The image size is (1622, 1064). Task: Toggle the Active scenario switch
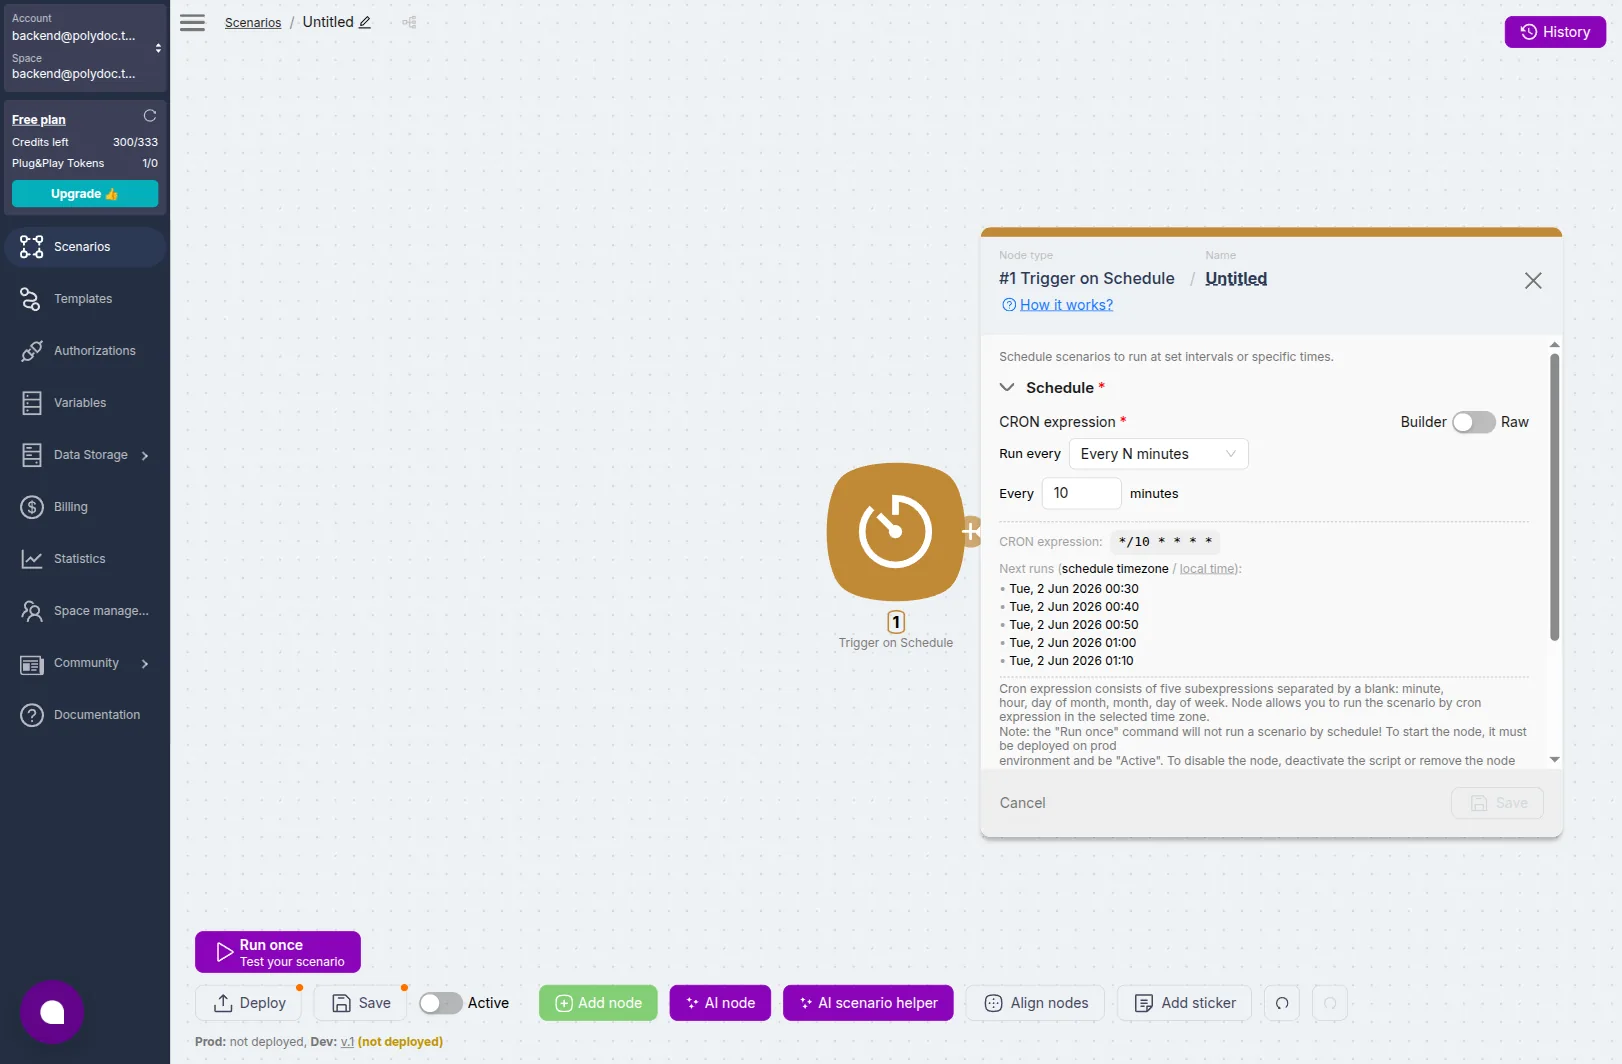point(440,1003)
